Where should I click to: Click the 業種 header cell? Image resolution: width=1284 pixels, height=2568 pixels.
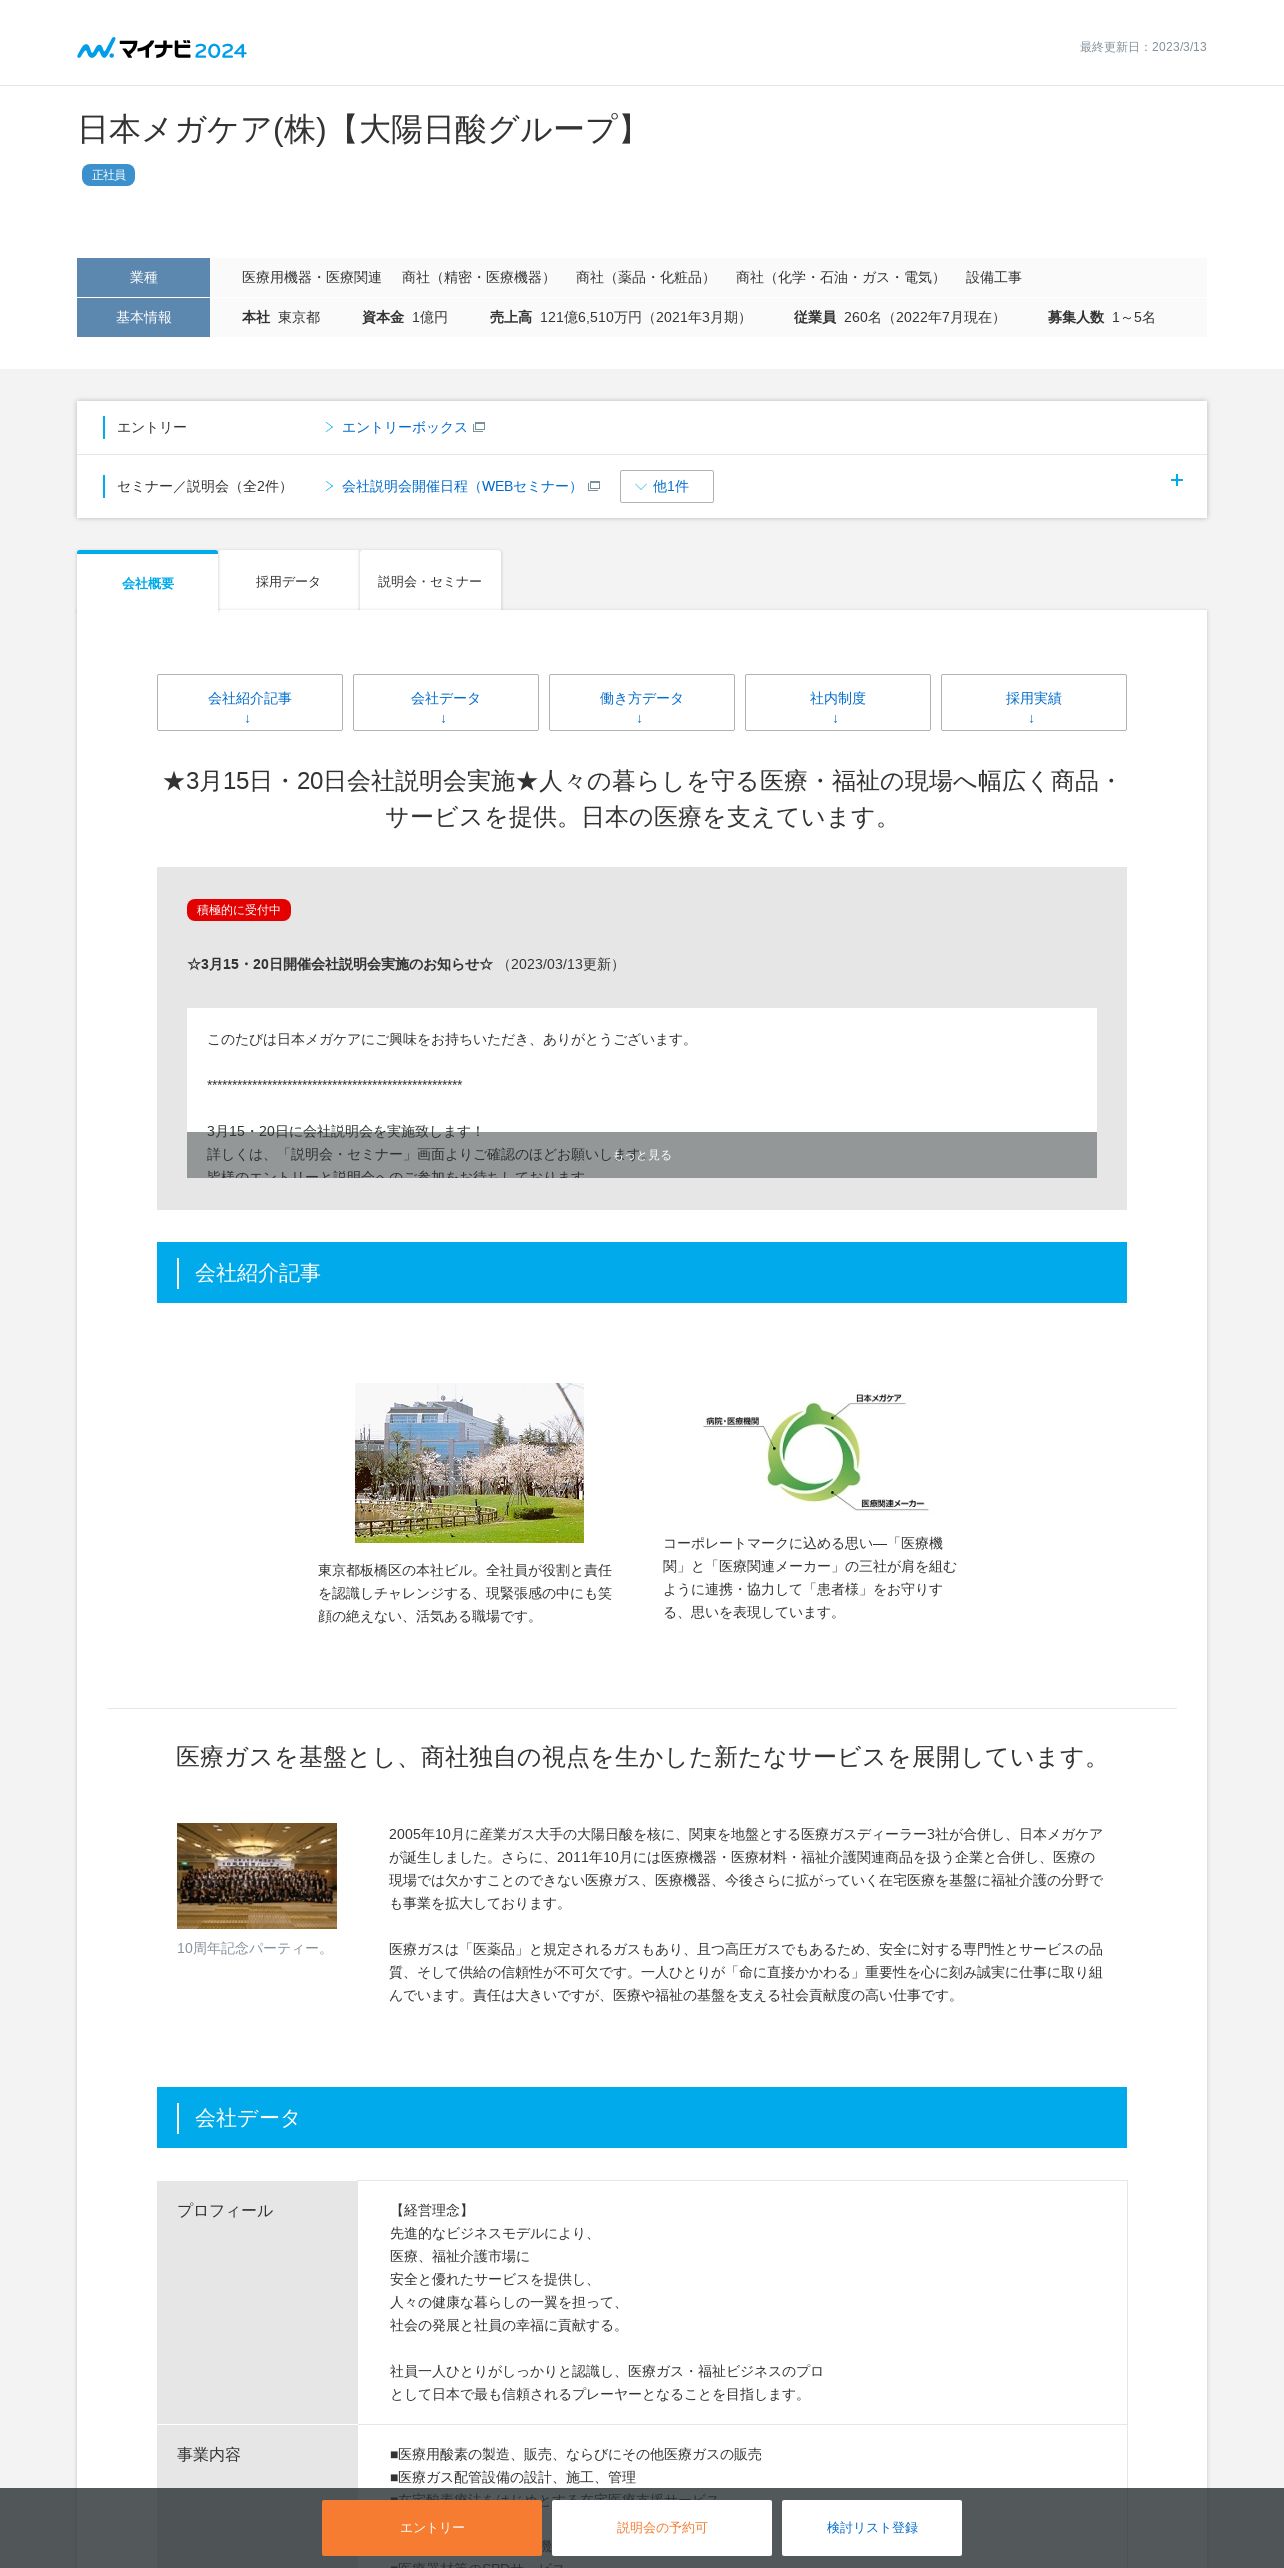point(143,277)
